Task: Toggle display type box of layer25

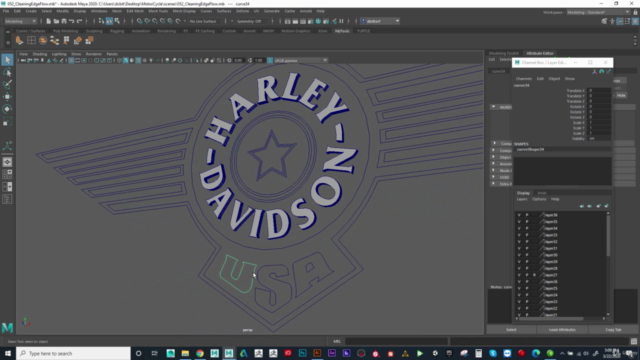Action: (534, 288)
